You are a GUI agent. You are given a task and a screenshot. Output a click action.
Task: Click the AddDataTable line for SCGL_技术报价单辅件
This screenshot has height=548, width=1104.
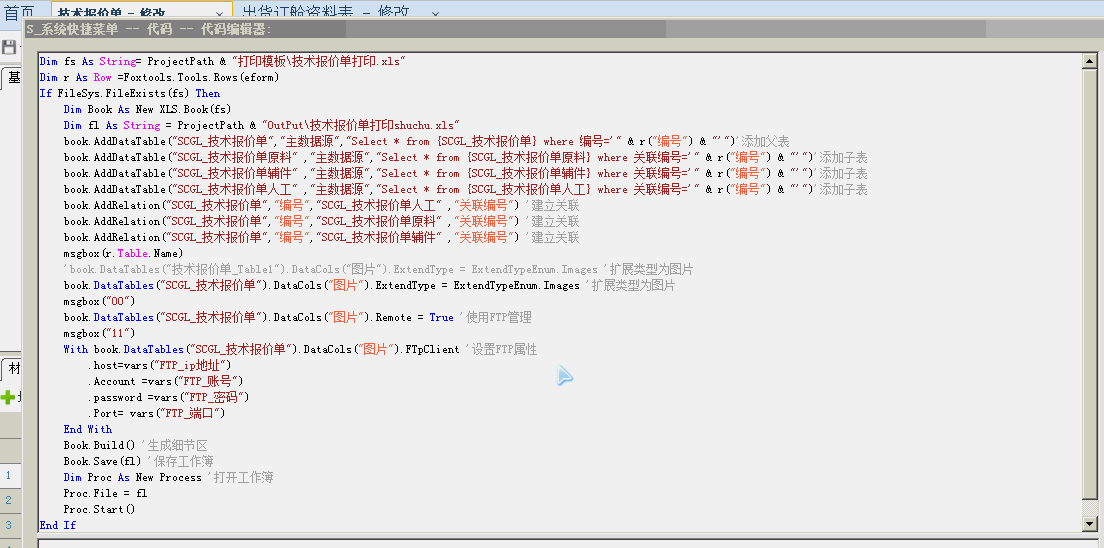(x=465, y=173)
